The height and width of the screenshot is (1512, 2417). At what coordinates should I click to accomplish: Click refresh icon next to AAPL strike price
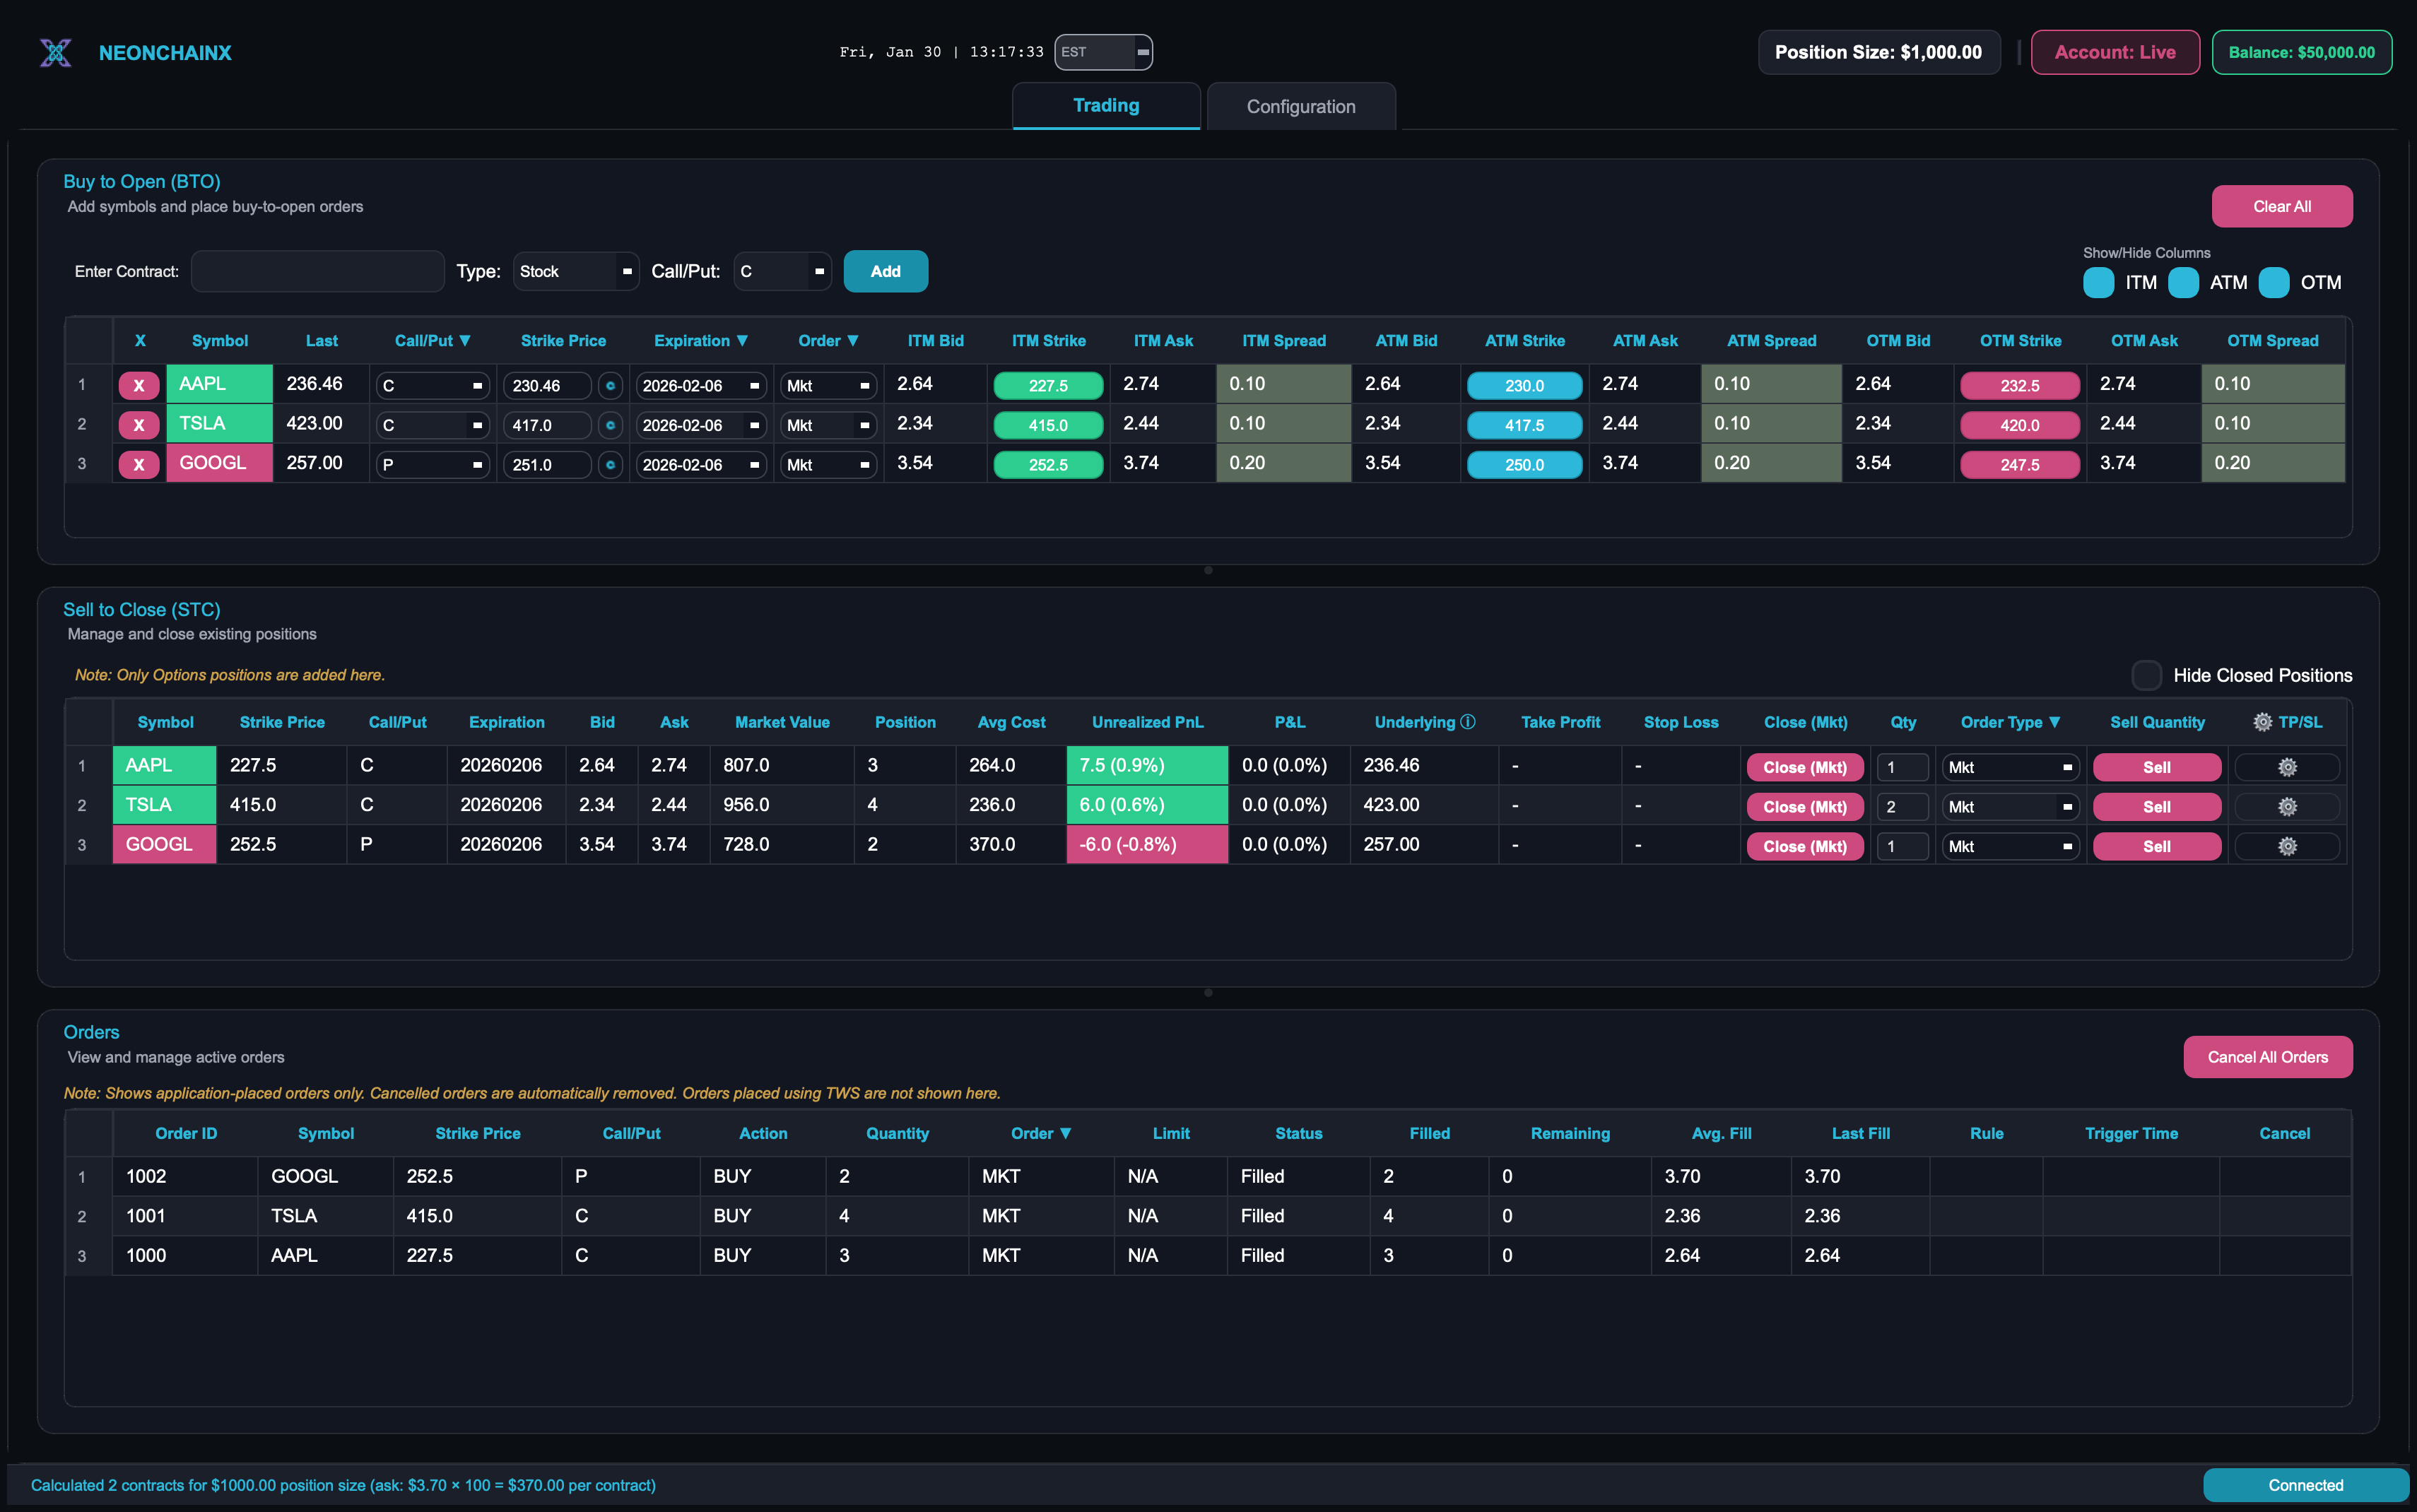click(x=610, y=385)
